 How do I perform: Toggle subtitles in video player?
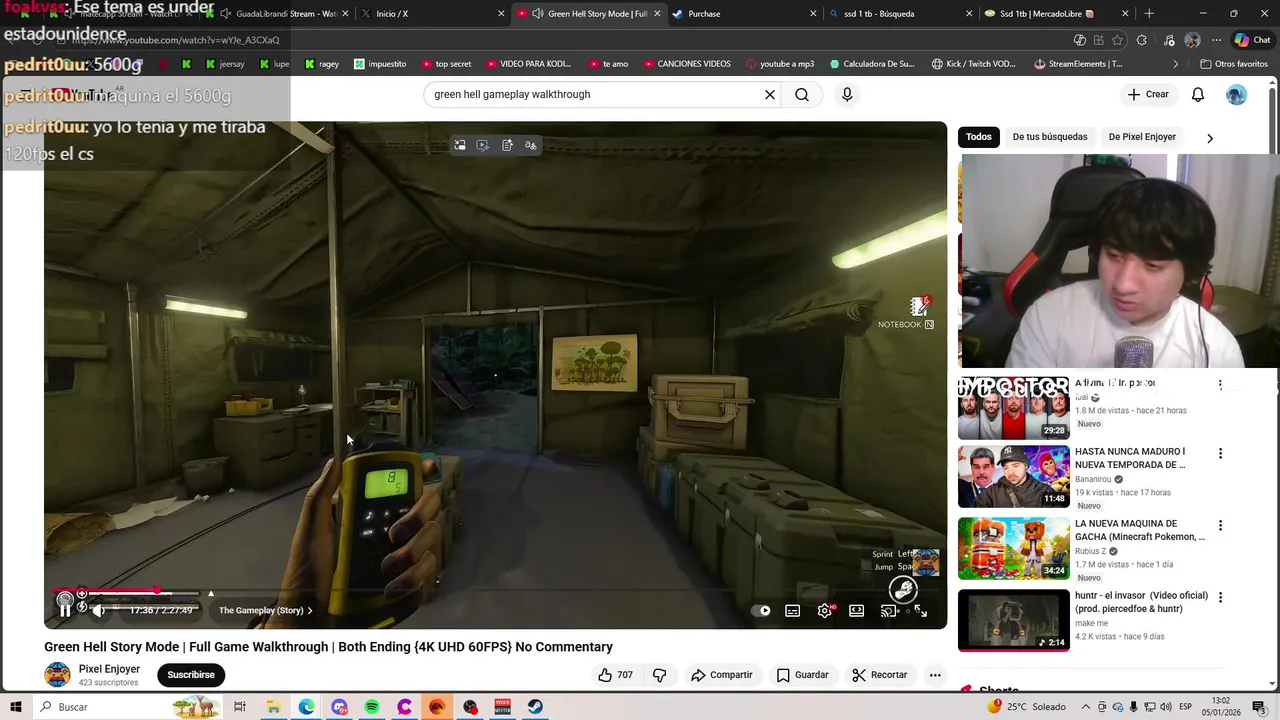[x=793, y=611]
